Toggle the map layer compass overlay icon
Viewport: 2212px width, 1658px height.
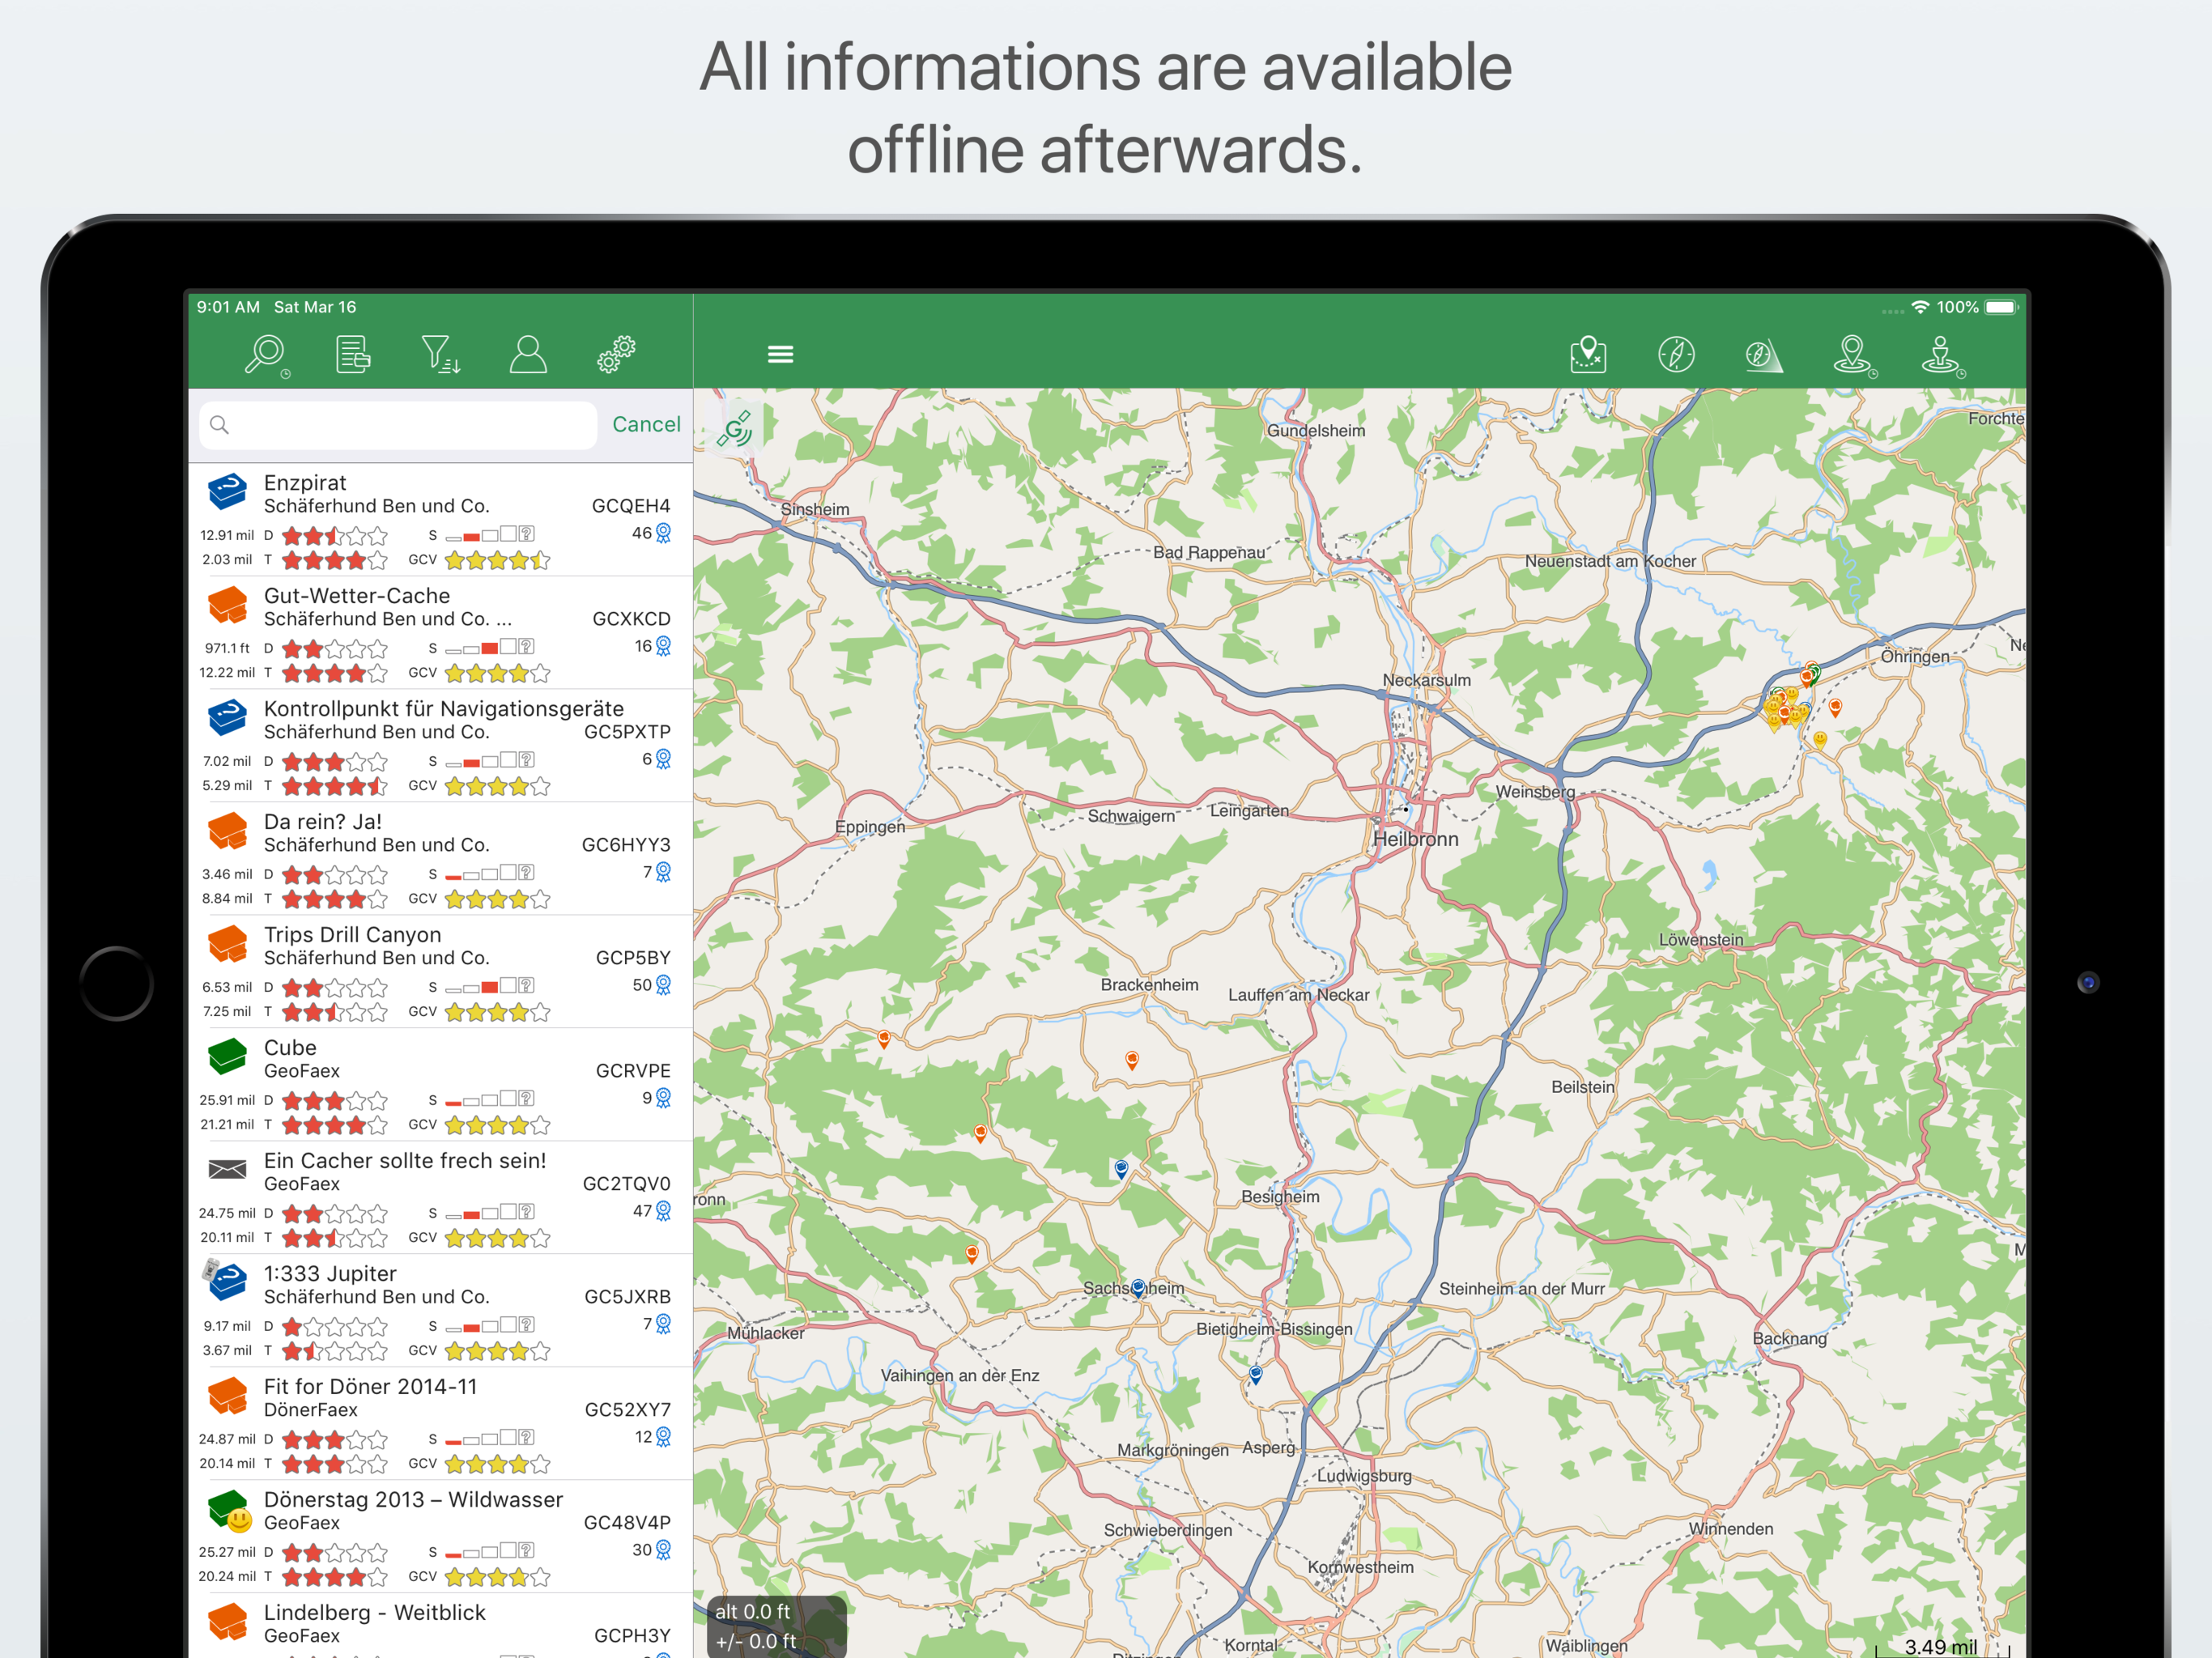pyautogui.click(x=1763, y=354)
